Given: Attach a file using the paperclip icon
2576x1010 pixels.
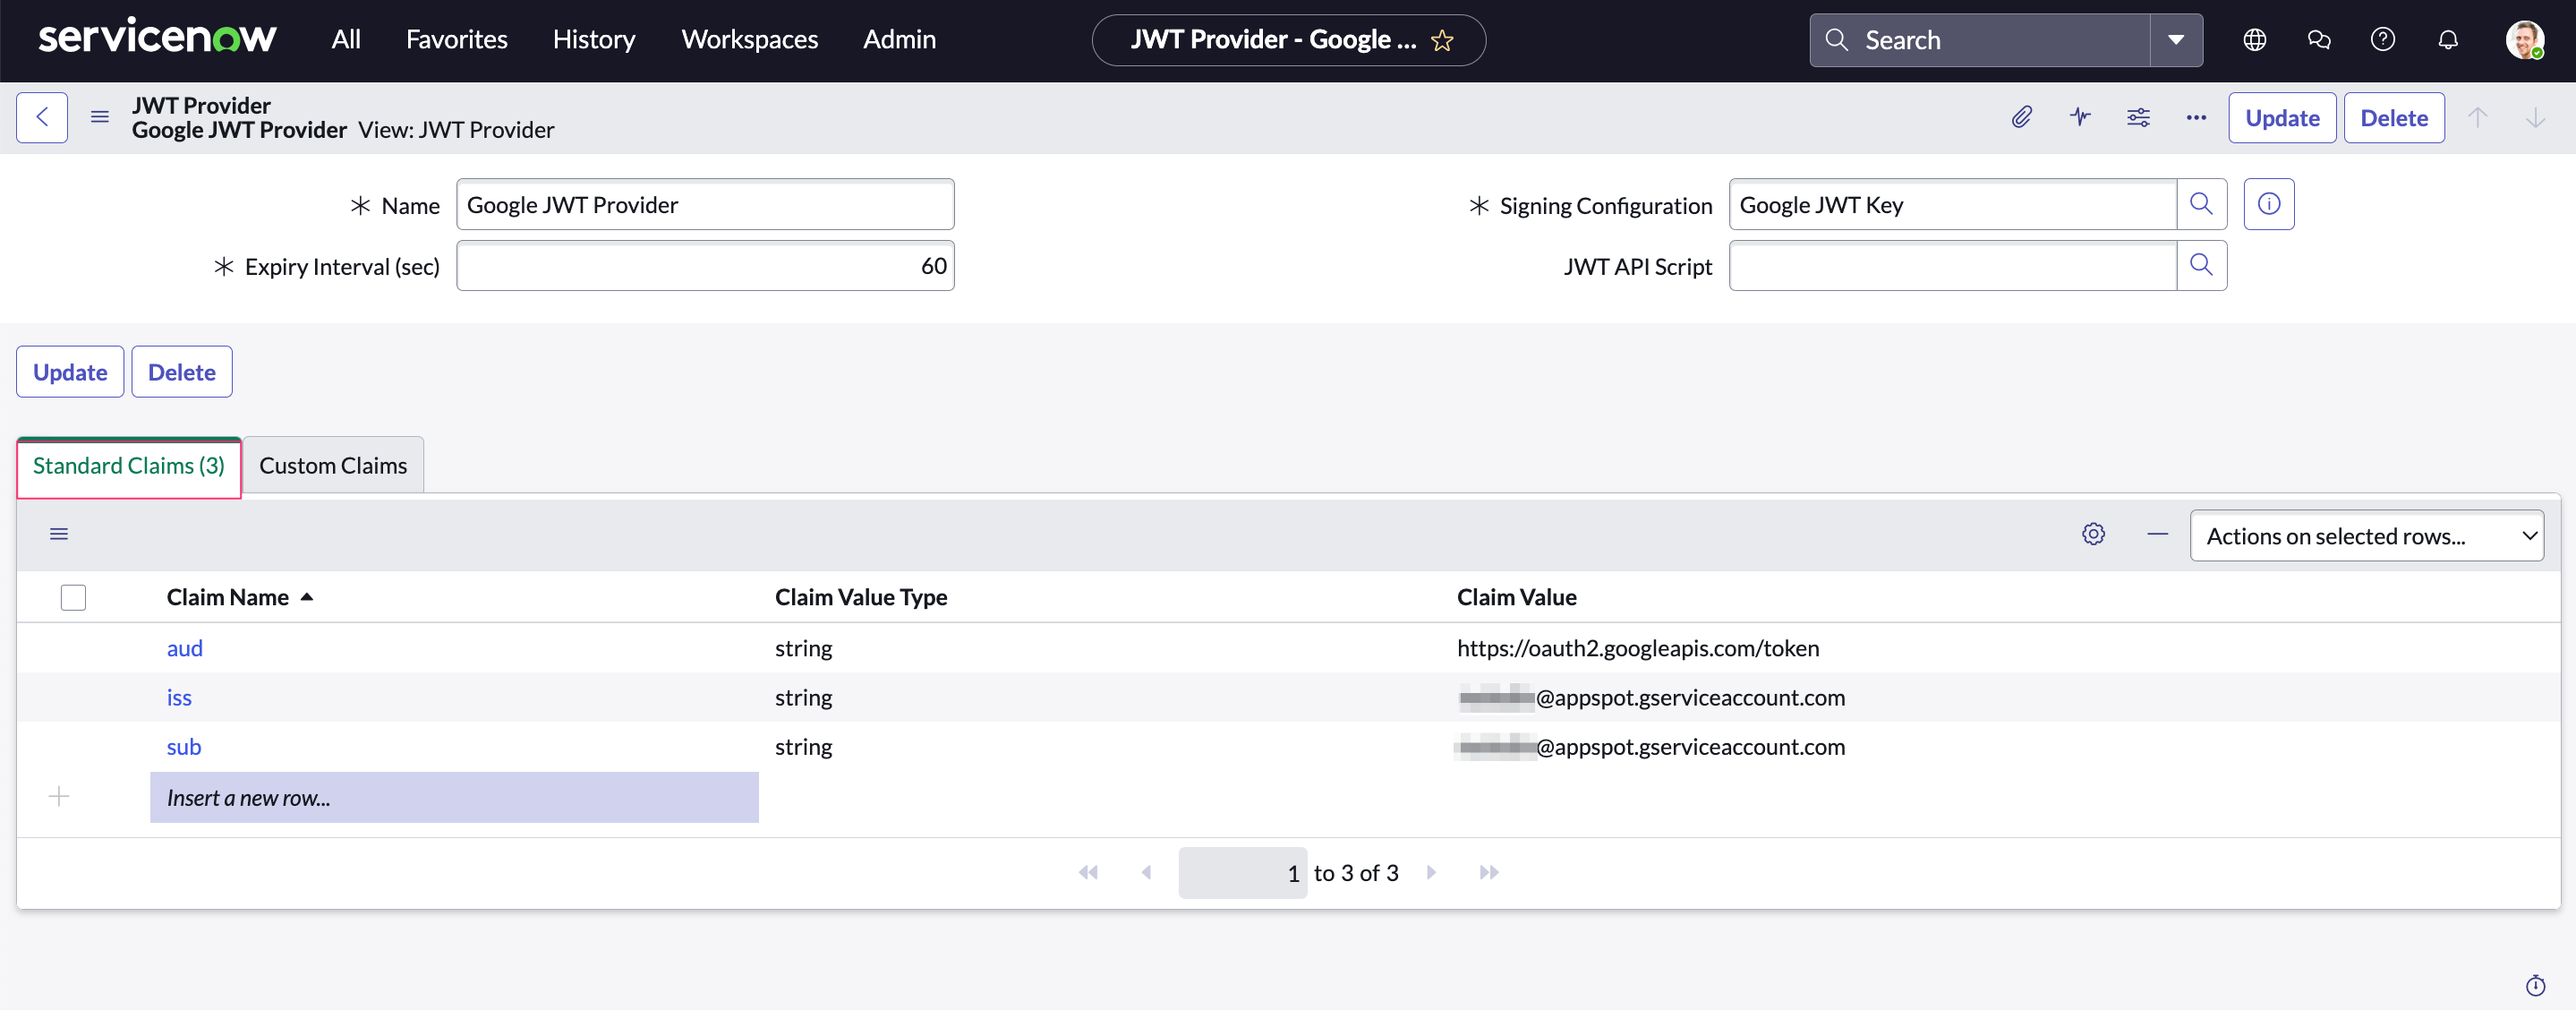Looking at the screenshot, I should tap(2022, 117).
